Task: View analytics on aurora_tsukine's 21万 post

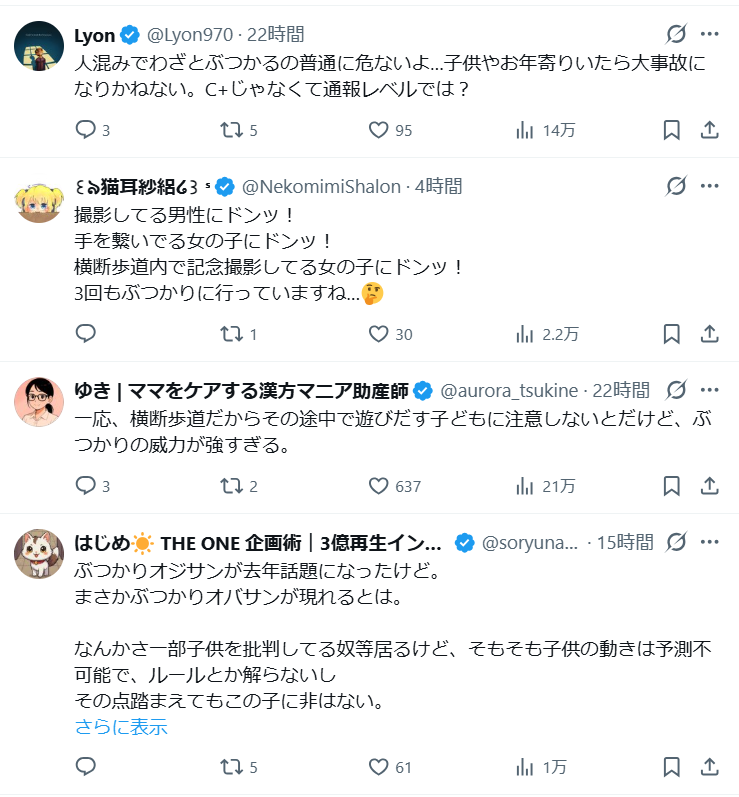Action: point(525,486)
